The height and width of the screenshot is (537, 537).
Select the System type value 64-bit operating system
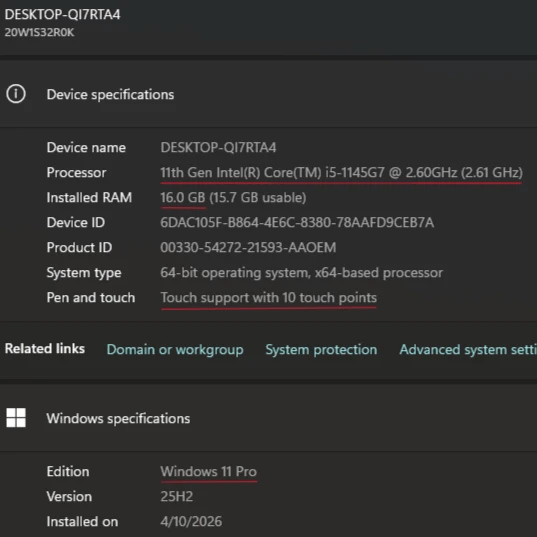302,273
